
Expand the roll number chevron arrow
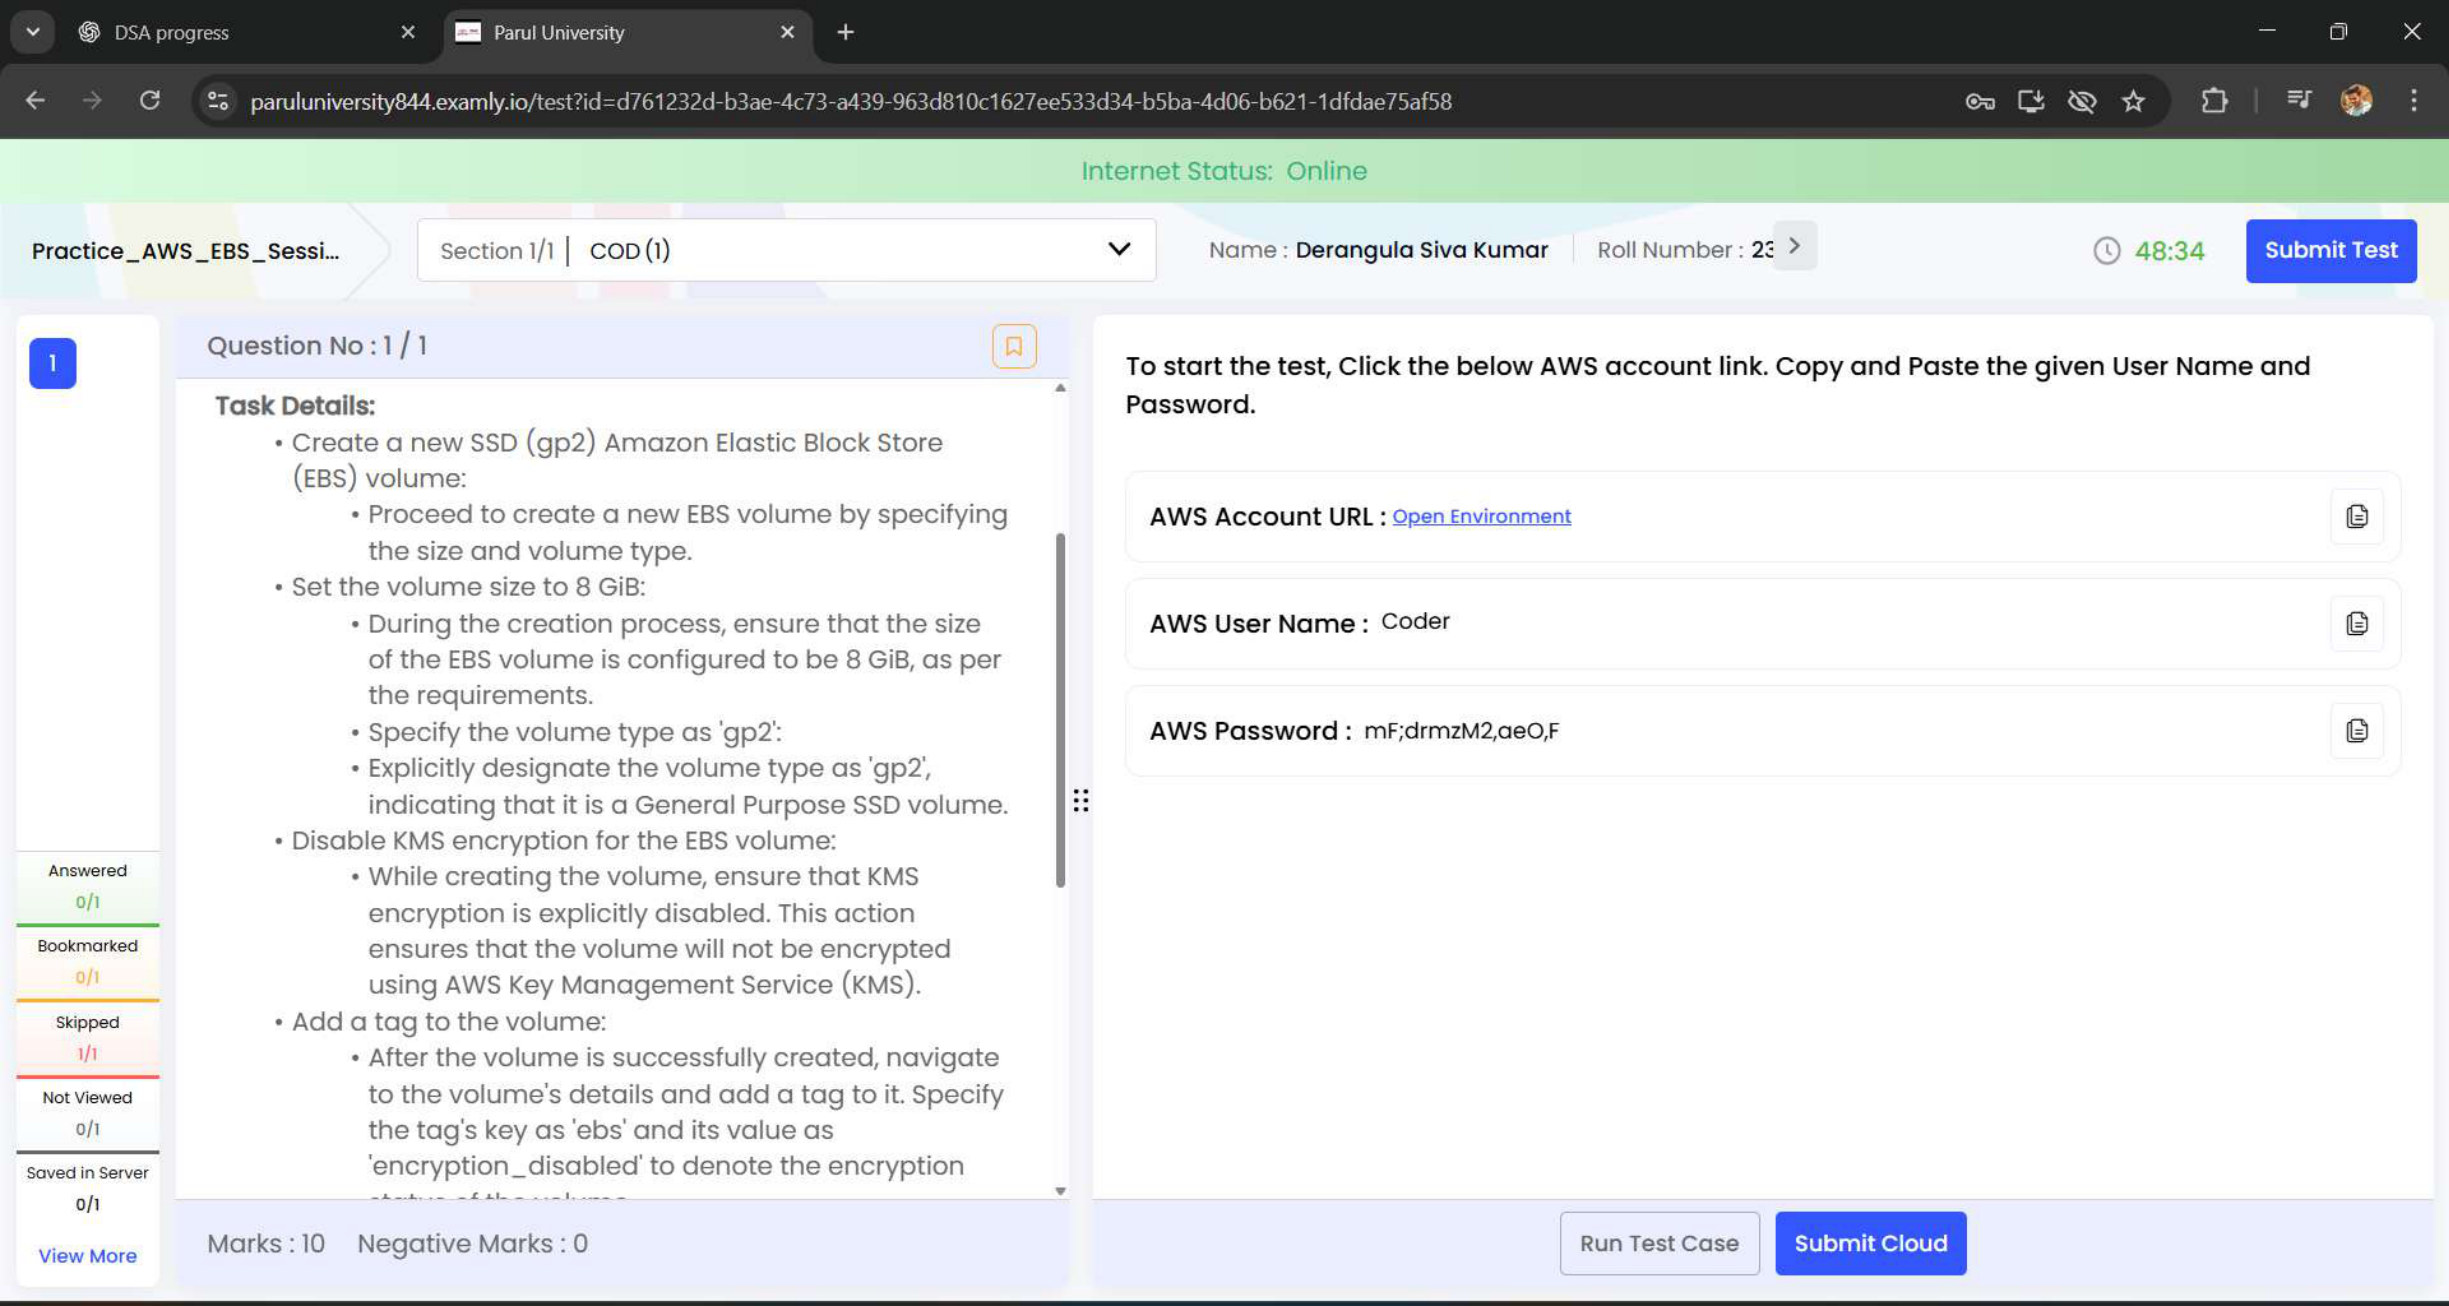[1794, 246]
